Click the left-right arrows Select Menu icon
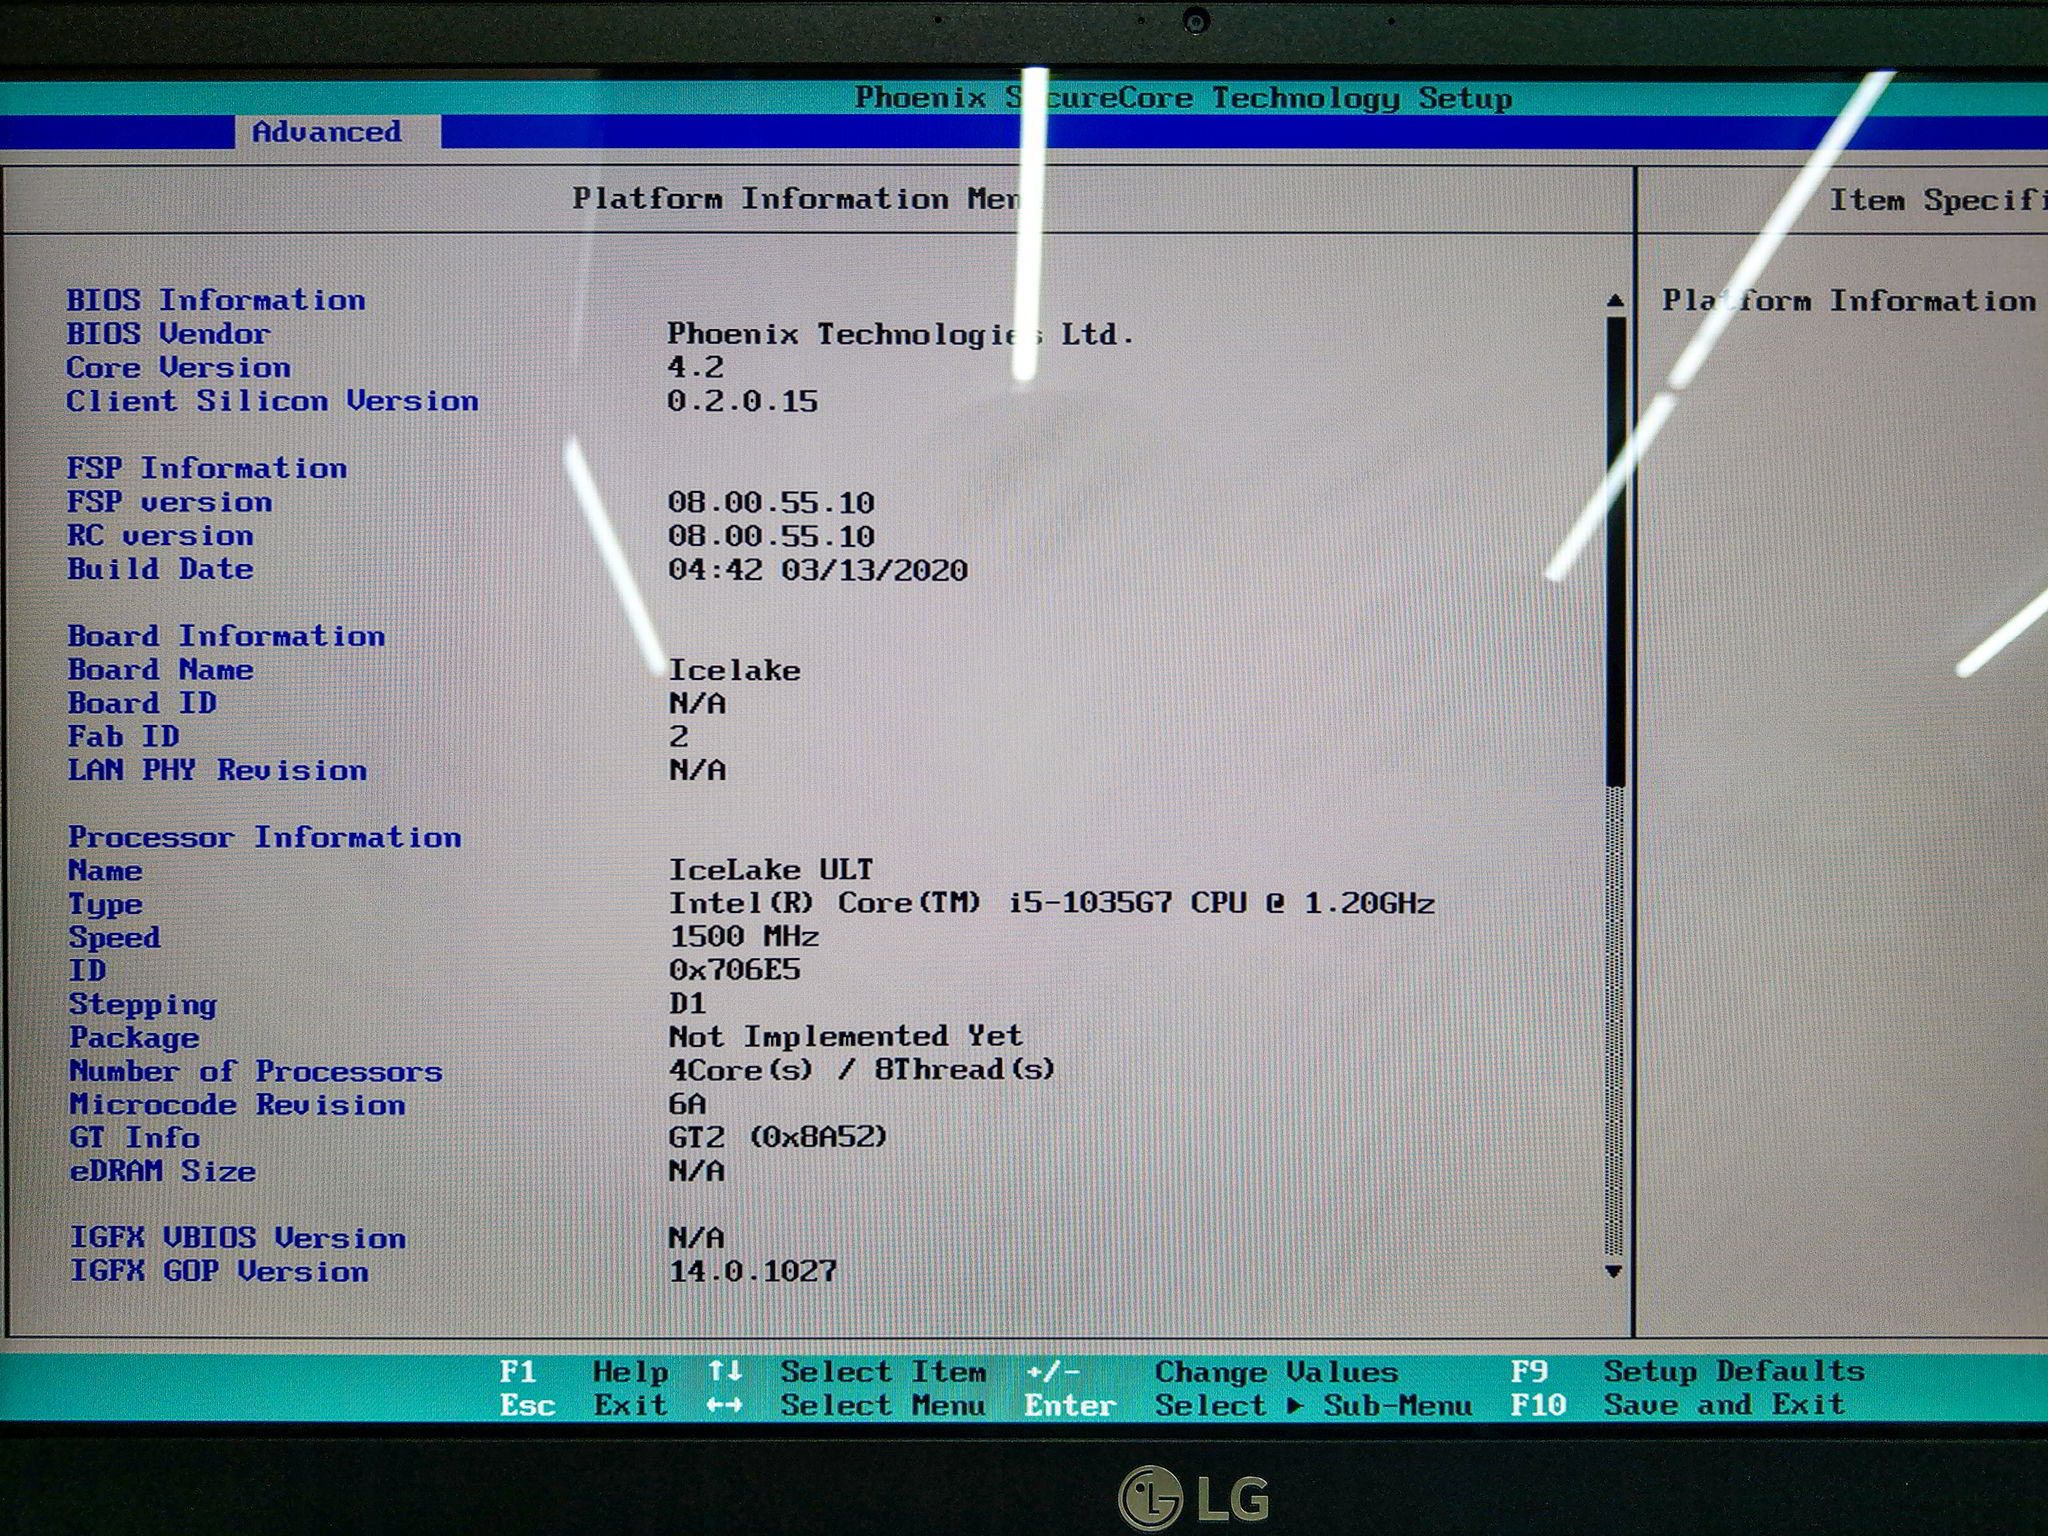Screen dimensions: 2048x1536 (725, 1405)
